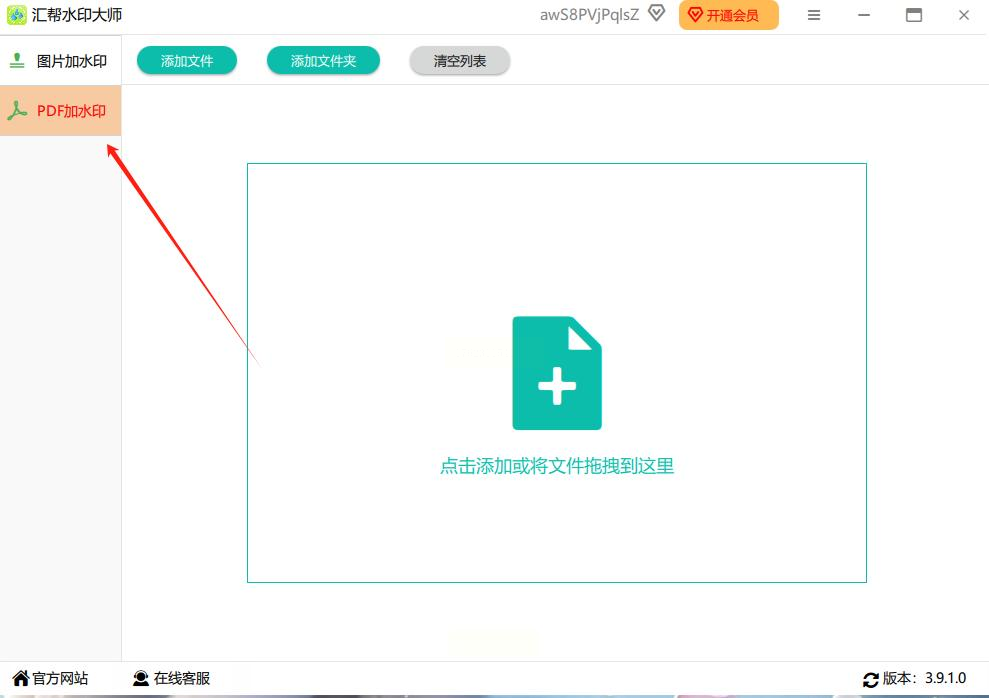
Task: Click the 添加文件夹 button
Action: click(x=323, y=61)
